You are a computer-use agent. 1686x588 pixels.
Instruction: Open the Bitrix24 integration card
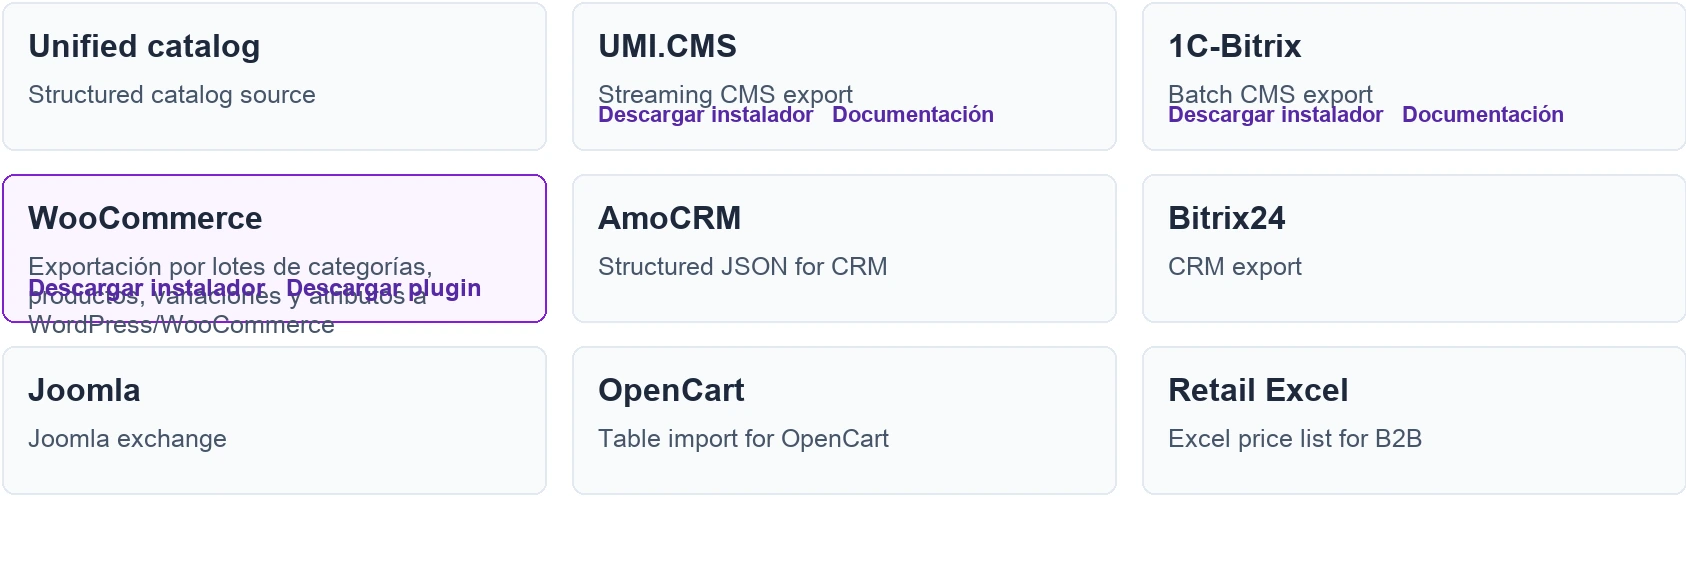1414,249
